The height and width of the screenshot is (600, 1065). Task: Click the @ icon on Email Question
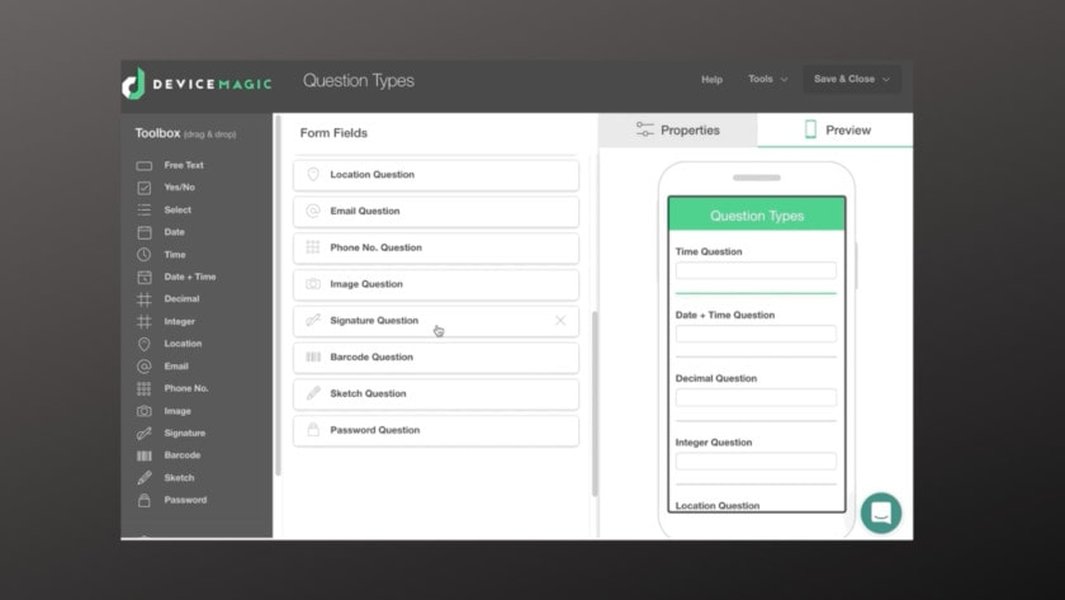pos(313,211)
